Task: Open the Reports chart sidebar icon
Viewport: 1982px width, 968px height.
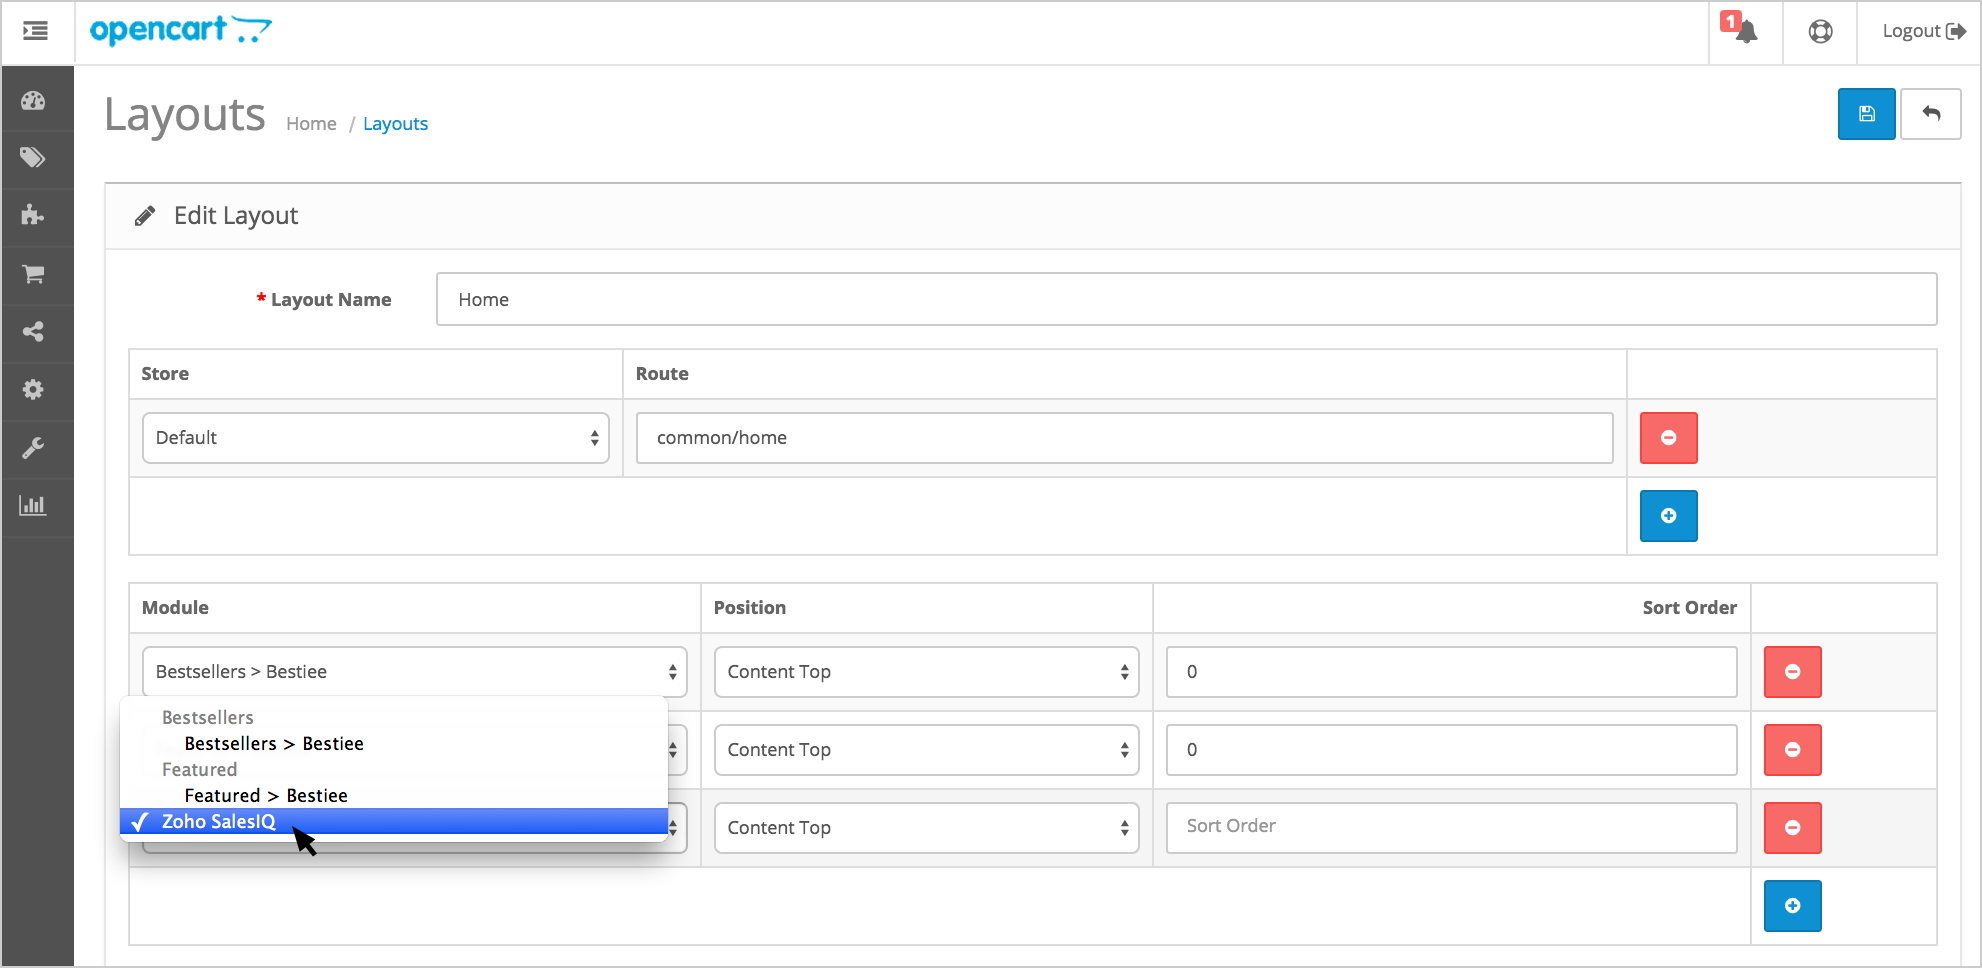Action: (33, 505)
